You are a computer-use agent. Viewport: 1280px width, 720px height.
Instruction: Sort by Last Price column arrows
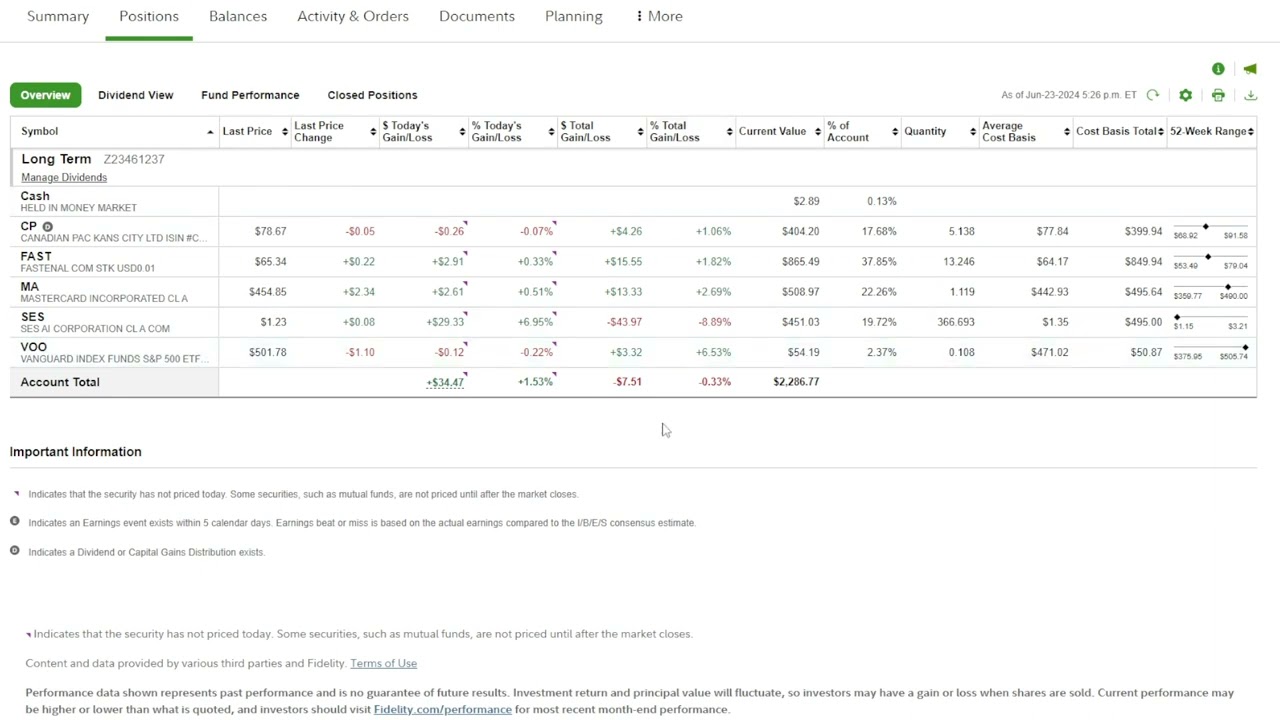285,132
